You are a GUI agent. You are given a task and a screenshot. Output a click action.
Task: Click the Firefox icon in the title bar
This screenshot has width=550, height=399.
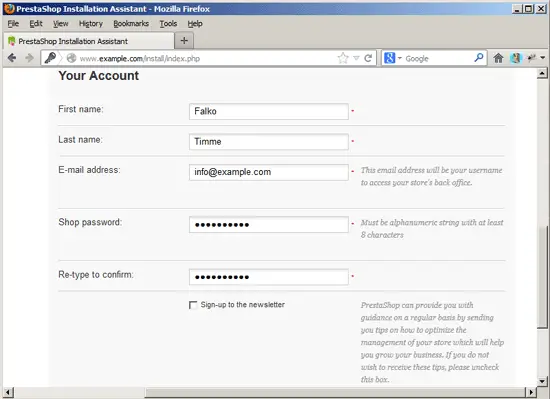9,8
